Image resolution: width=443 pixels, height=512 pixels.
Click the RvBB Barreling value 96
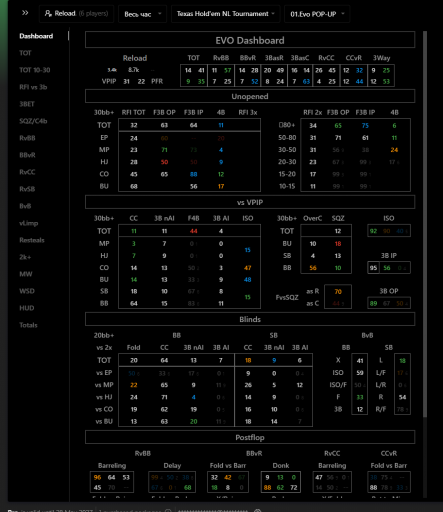click(97, 477)
